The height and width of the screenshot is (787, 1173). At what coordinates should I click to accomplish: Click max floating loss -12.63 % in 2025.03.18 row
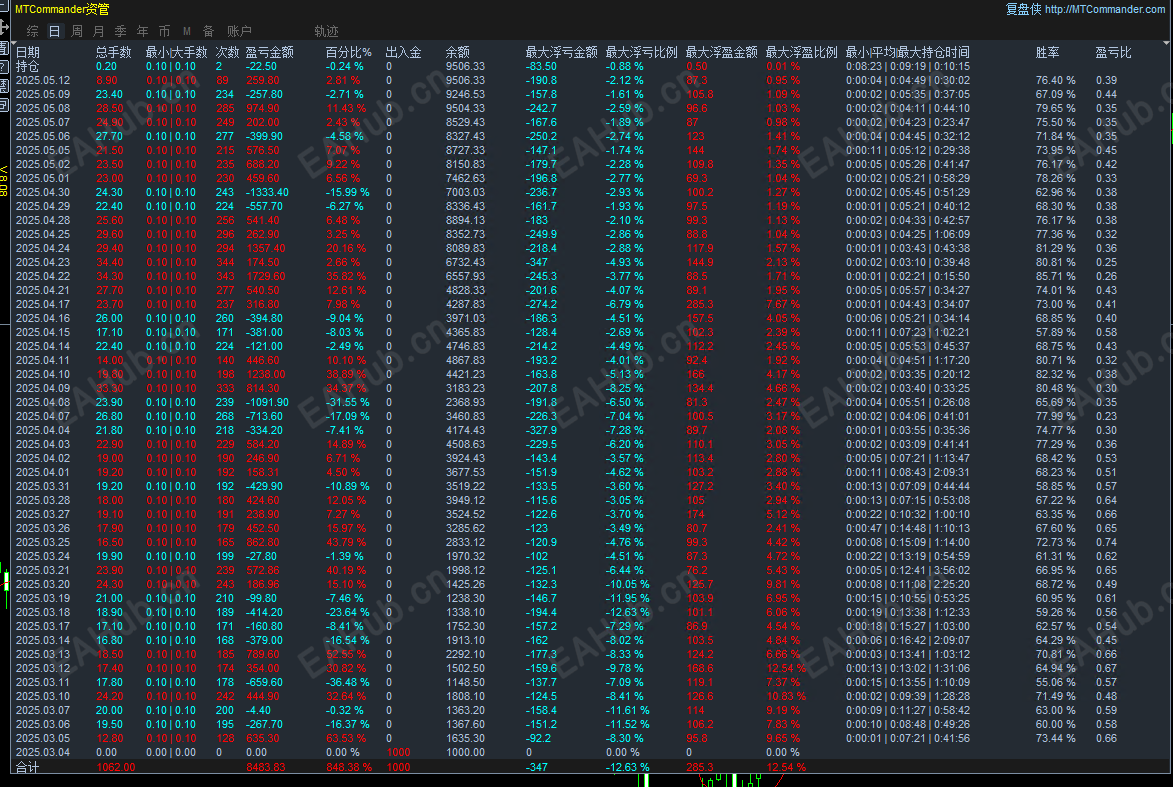click(628, 613)
